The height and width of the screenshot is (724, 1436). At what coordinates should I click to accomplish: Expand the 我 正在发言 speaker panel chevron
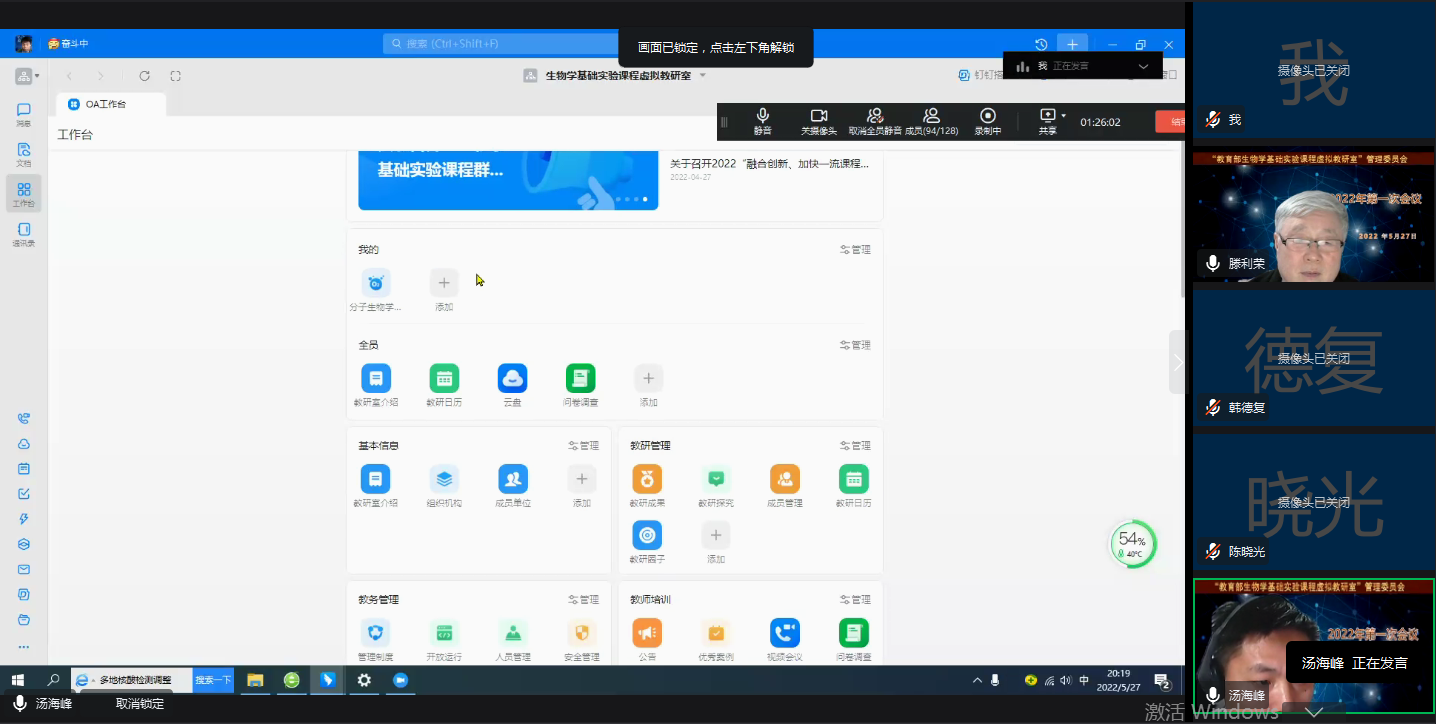pyautogui.click(x=1143, y=66)
